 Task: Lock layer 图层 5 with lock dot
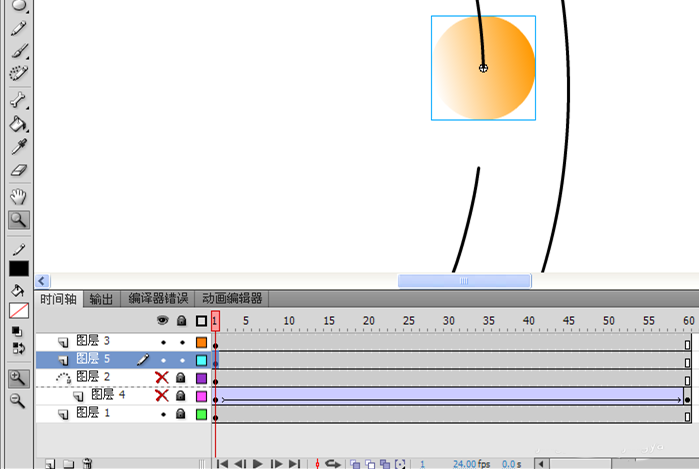(182, 360)
